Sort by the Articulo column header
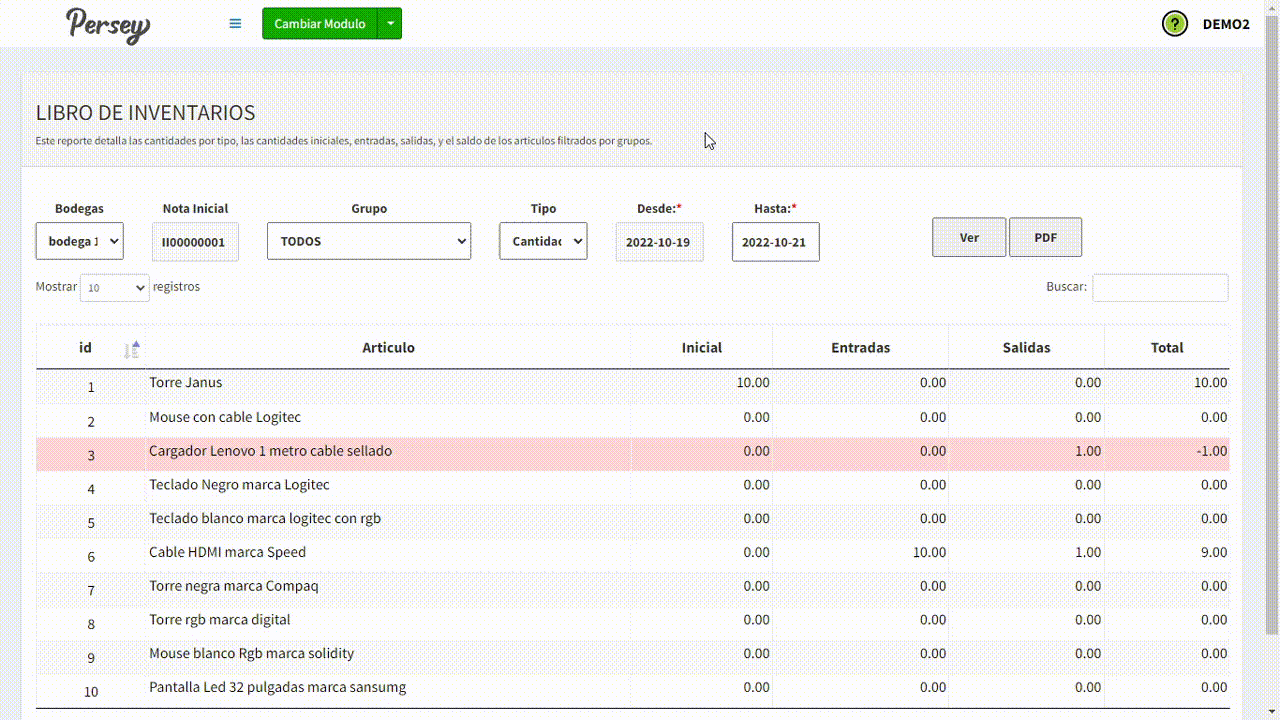Image resolution: width=1280 pixels, height=720 pixels. 388,348
